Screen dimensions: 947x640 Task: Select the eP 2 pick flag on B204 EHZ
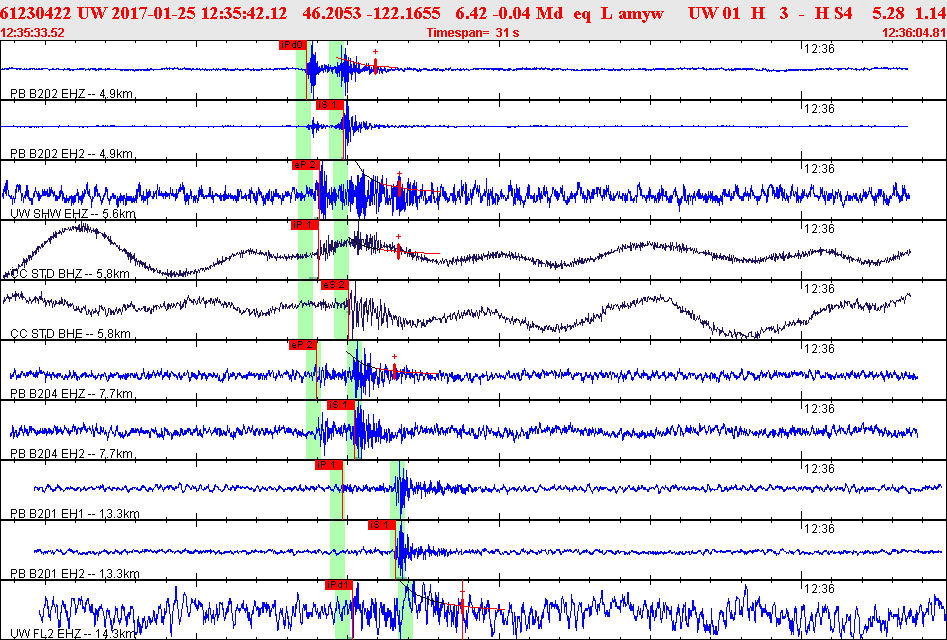click(303, 345)
